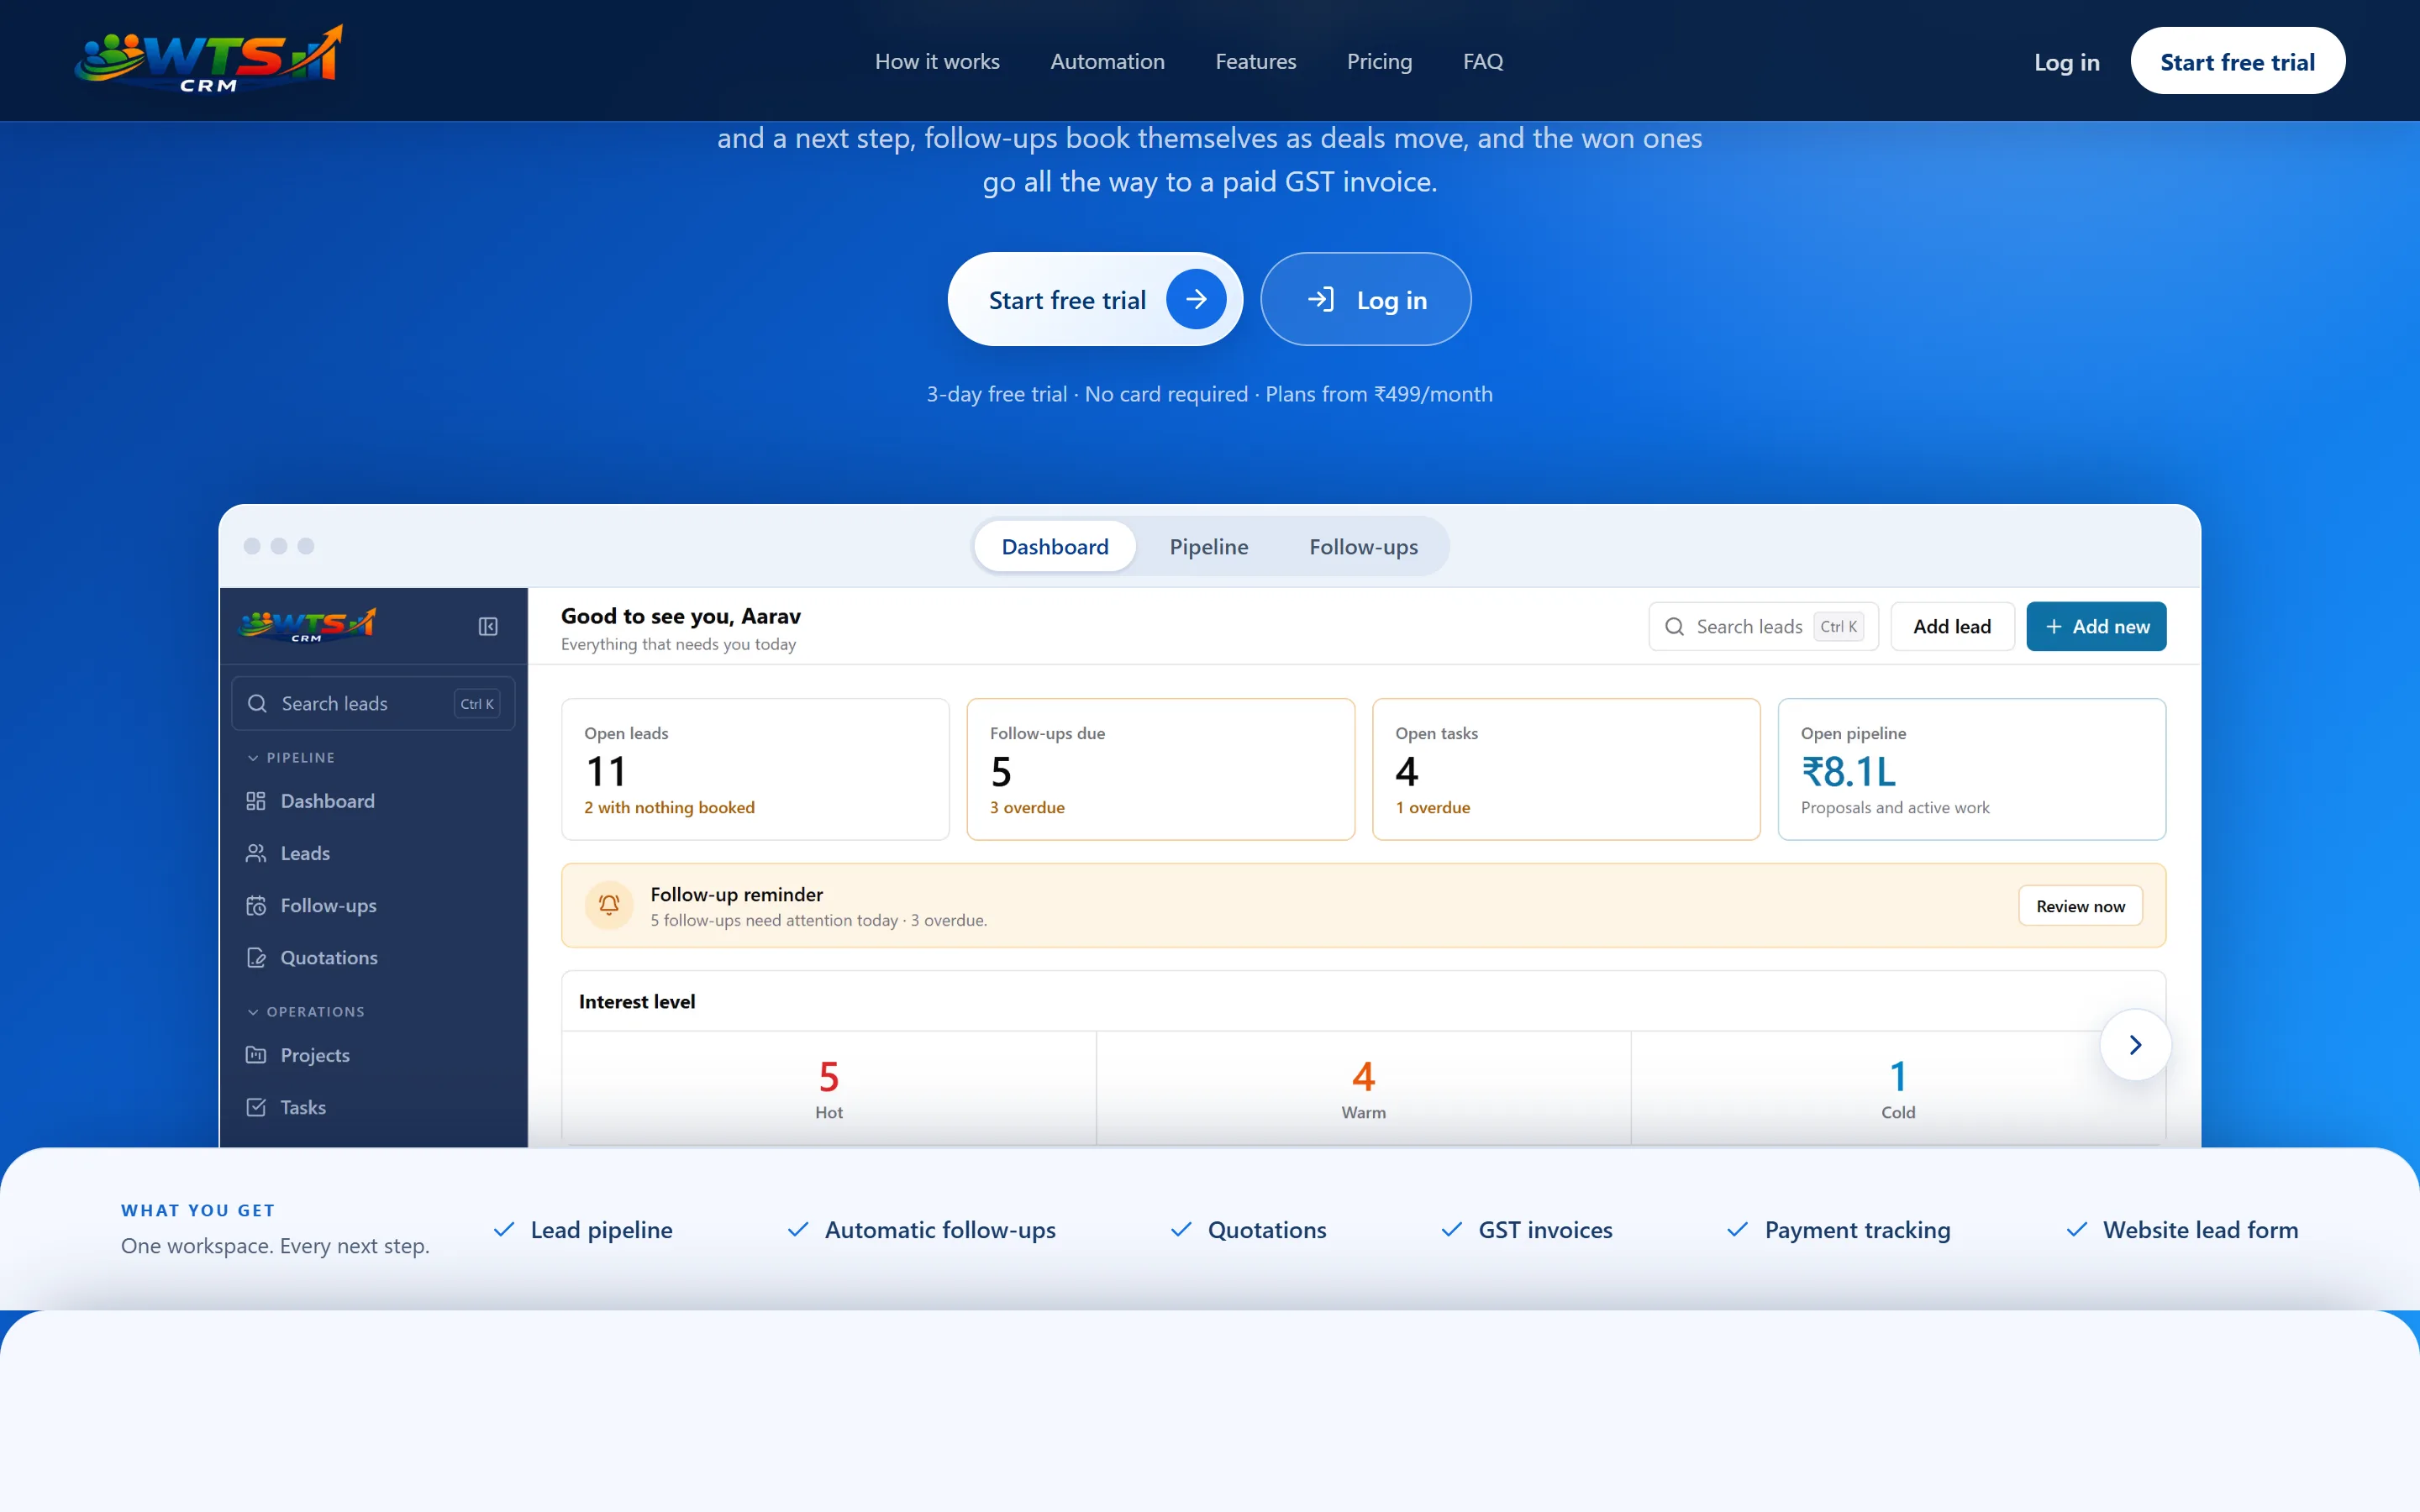Click Review now in the reminder banner

click(x=2080, y=905)
